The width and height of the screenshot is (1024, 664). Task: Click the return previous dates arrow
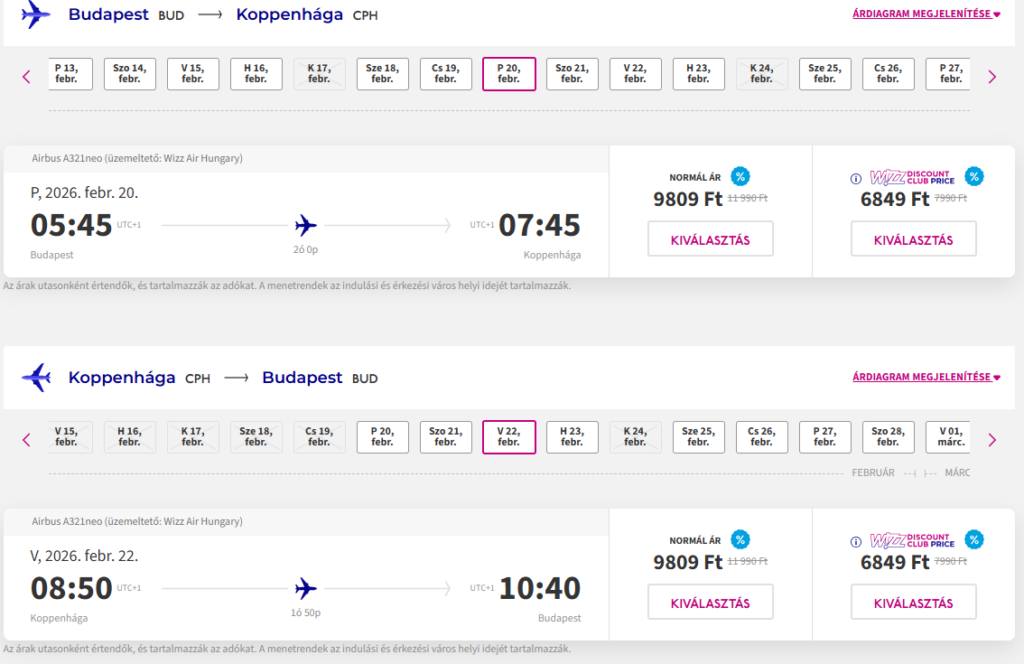27,439
